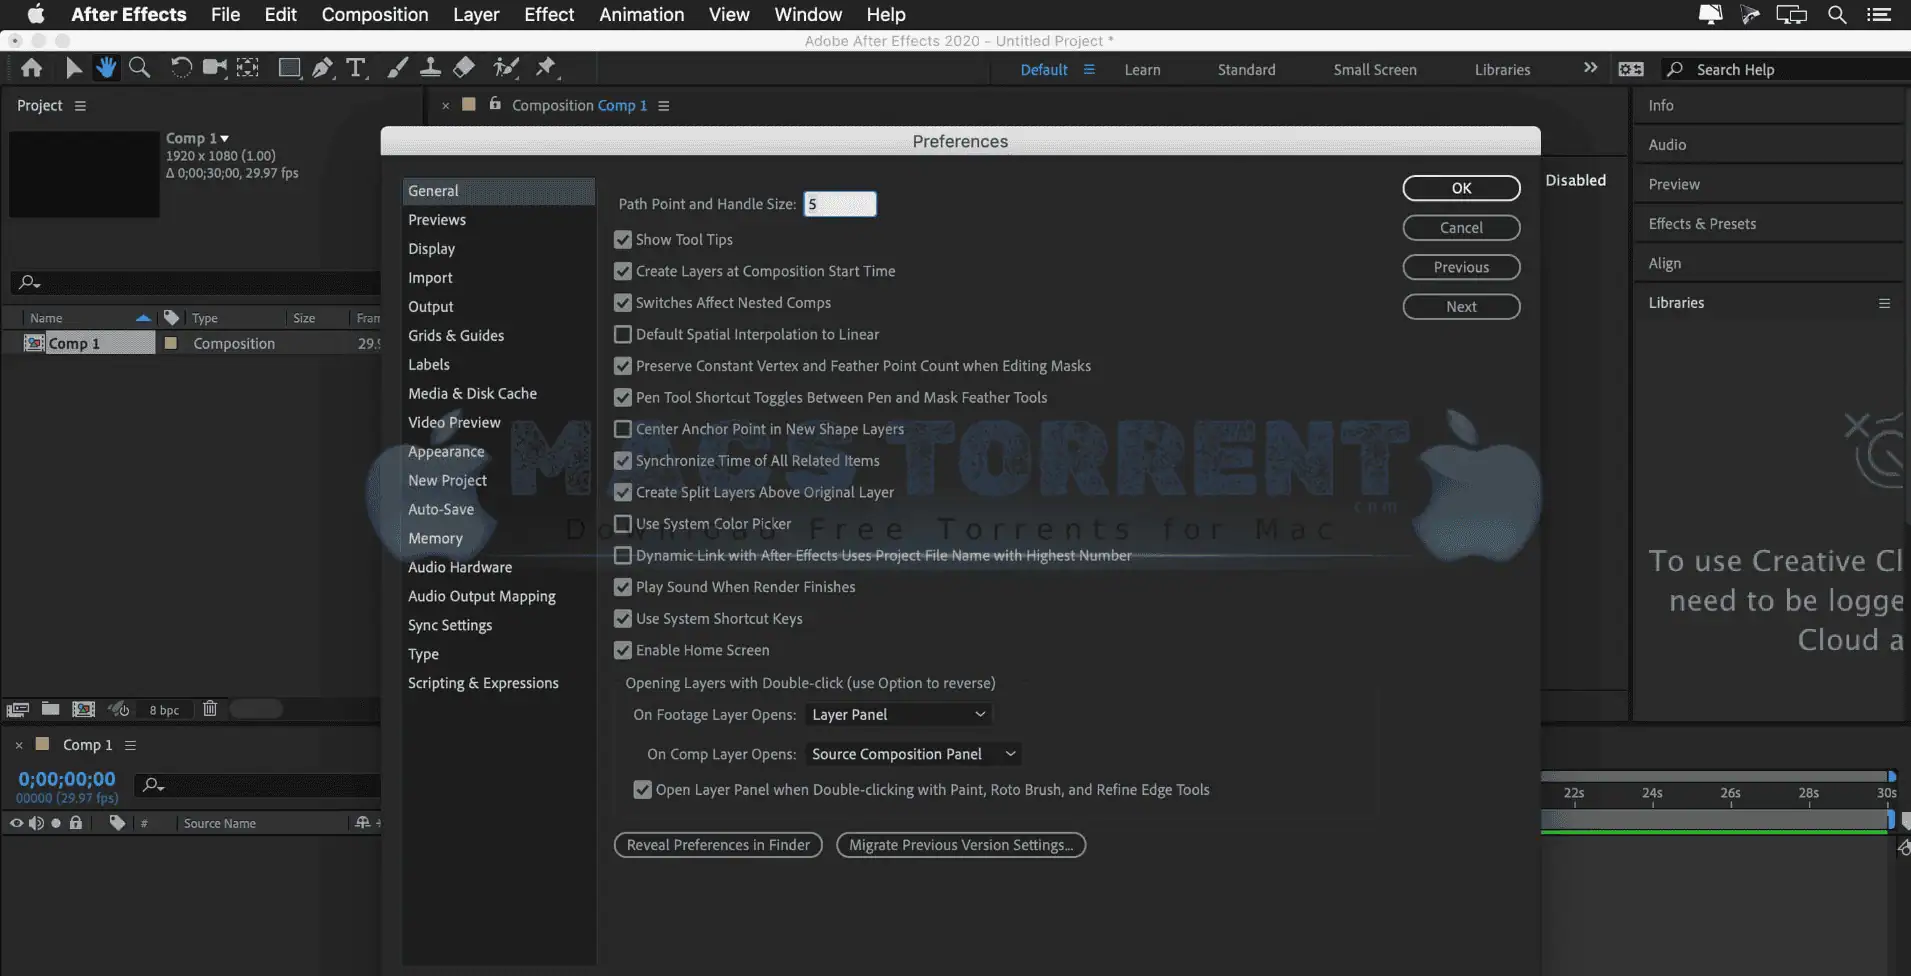Viewport: 1911px width, 976px height.
Task: Click the Search Help field
Action: 1786,70
